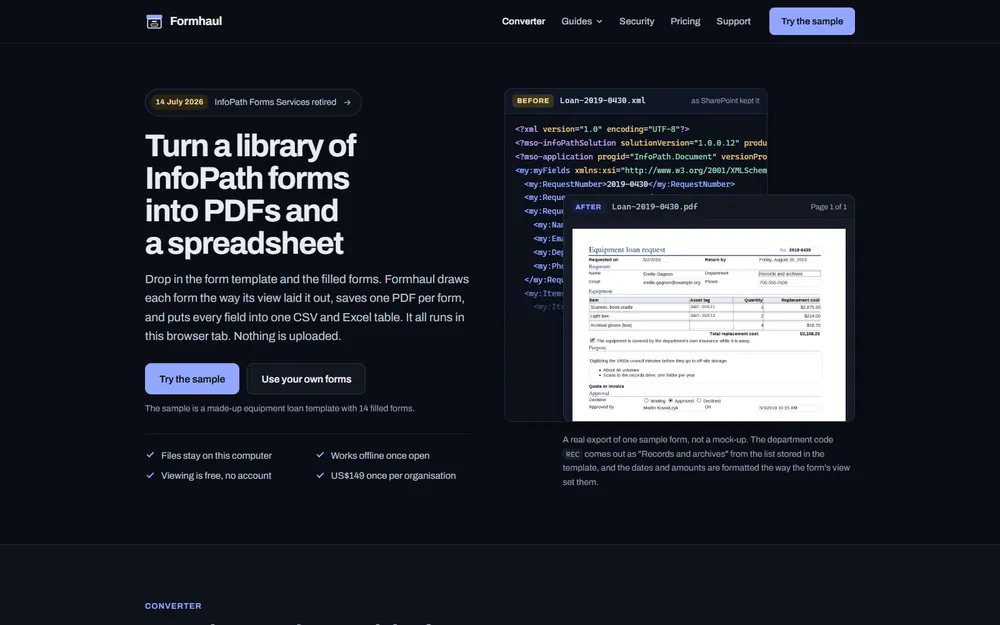Click the header Try the sample button

coord(811,21)
